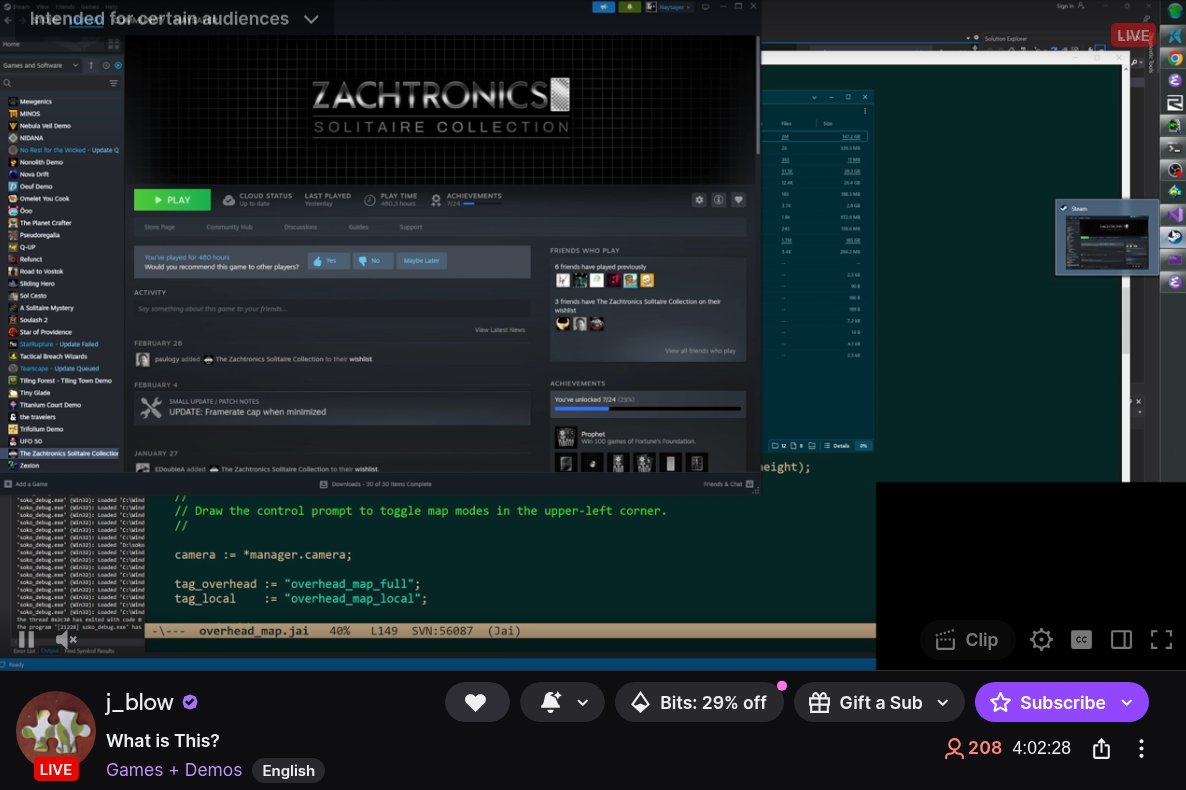Open the Framerate cap update news item

pos(332,408)
